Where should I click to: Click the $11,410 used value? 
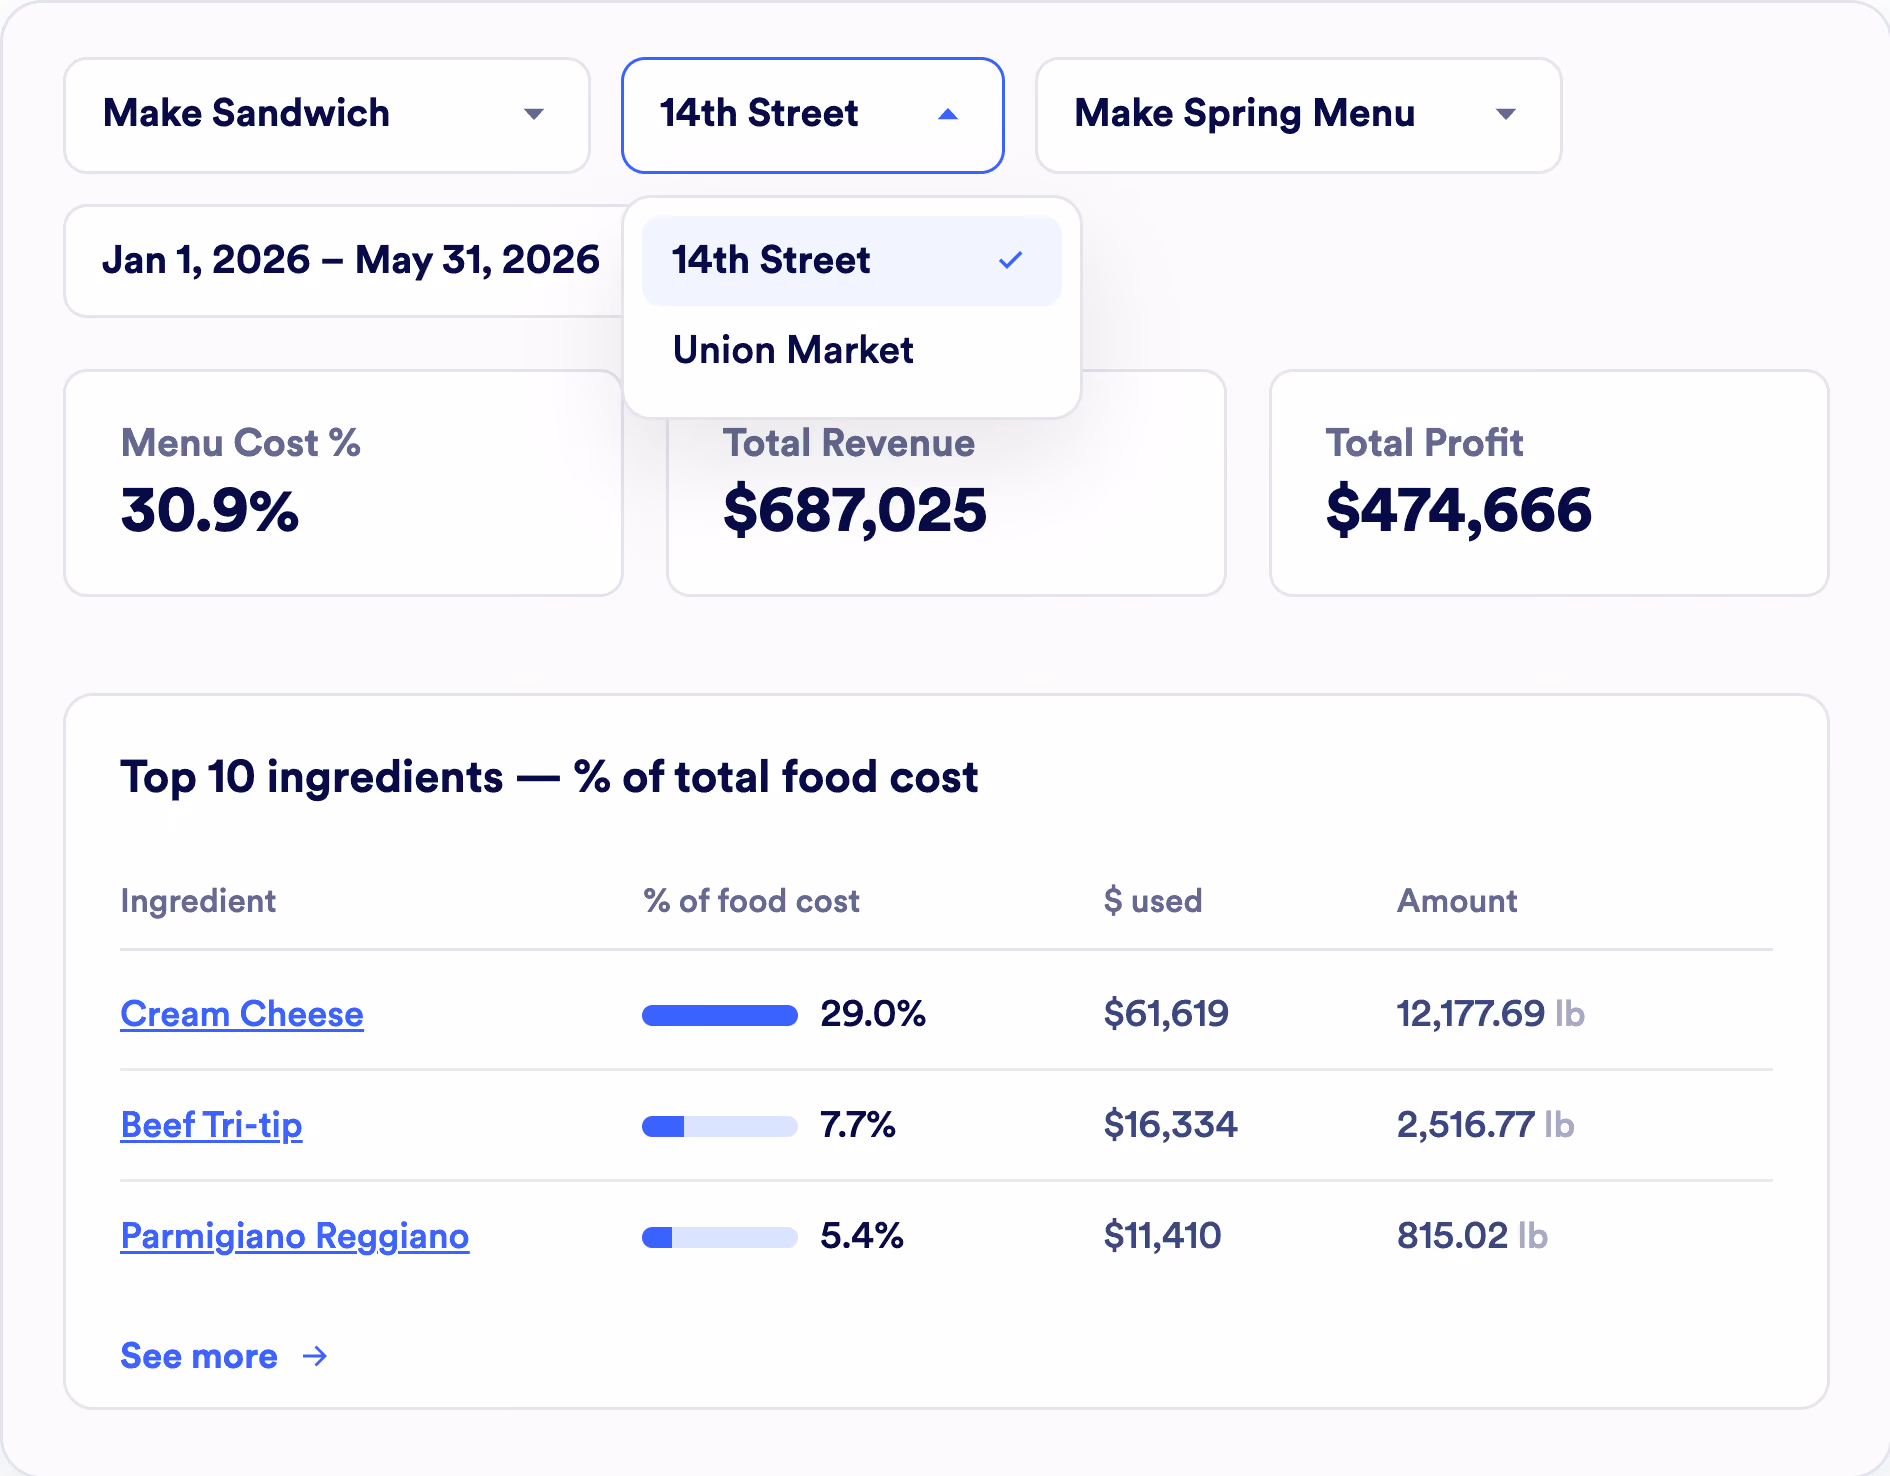pos(1162,1236)
